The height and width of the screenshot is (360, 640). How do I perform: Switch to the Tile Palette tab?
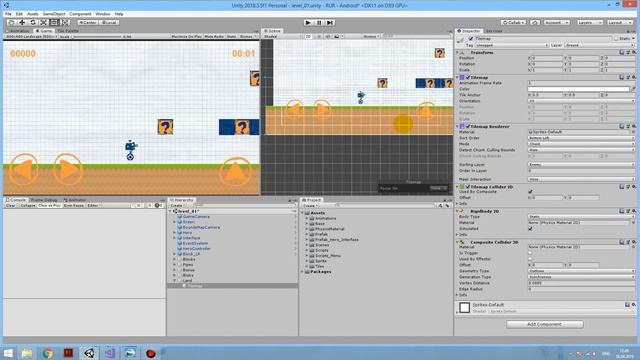pos(67,31)
